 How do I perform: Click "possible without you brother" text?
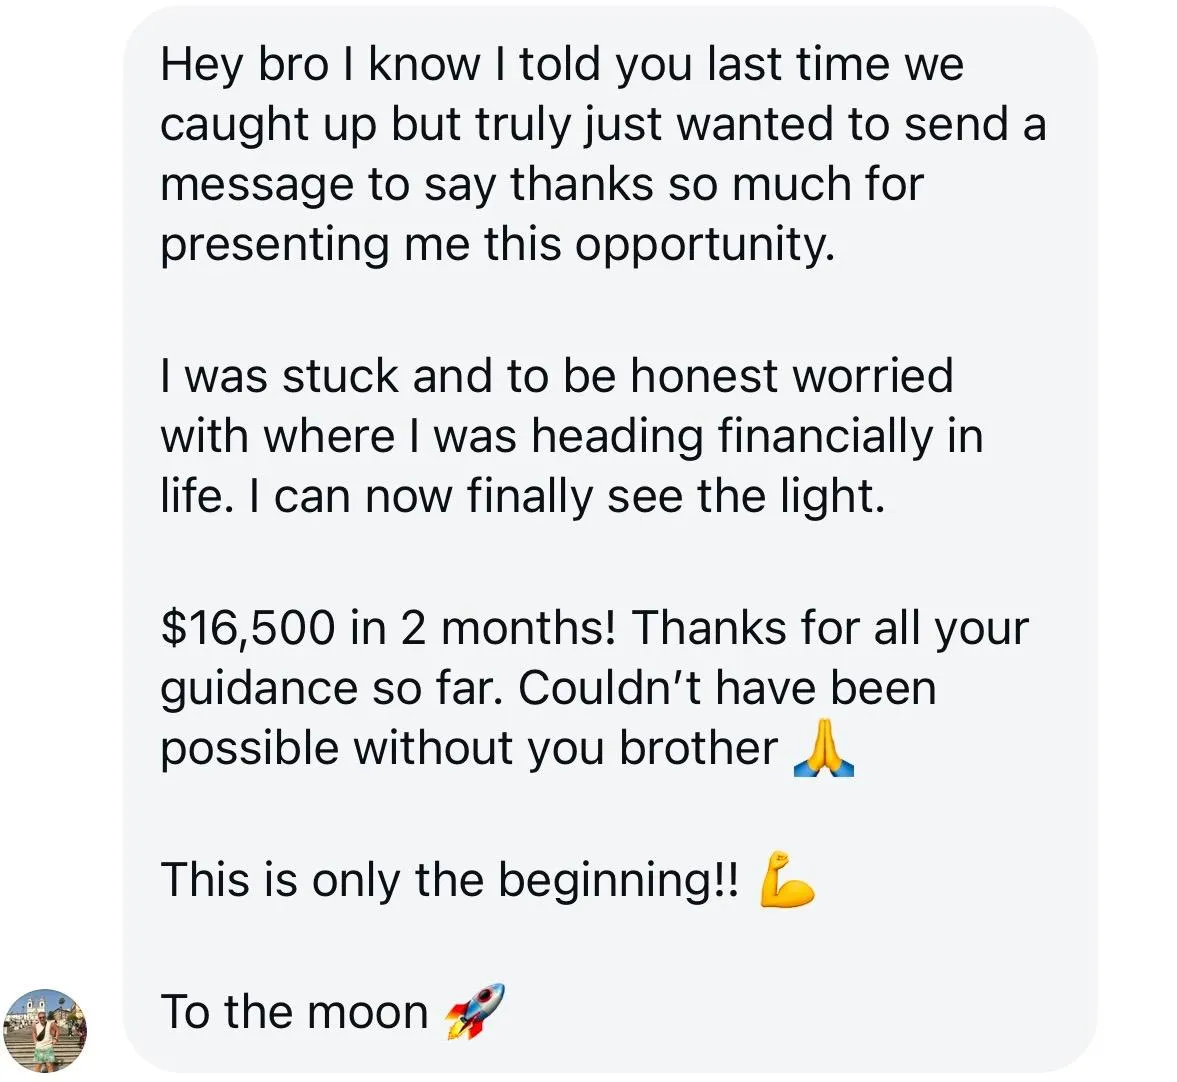[468, 748]
